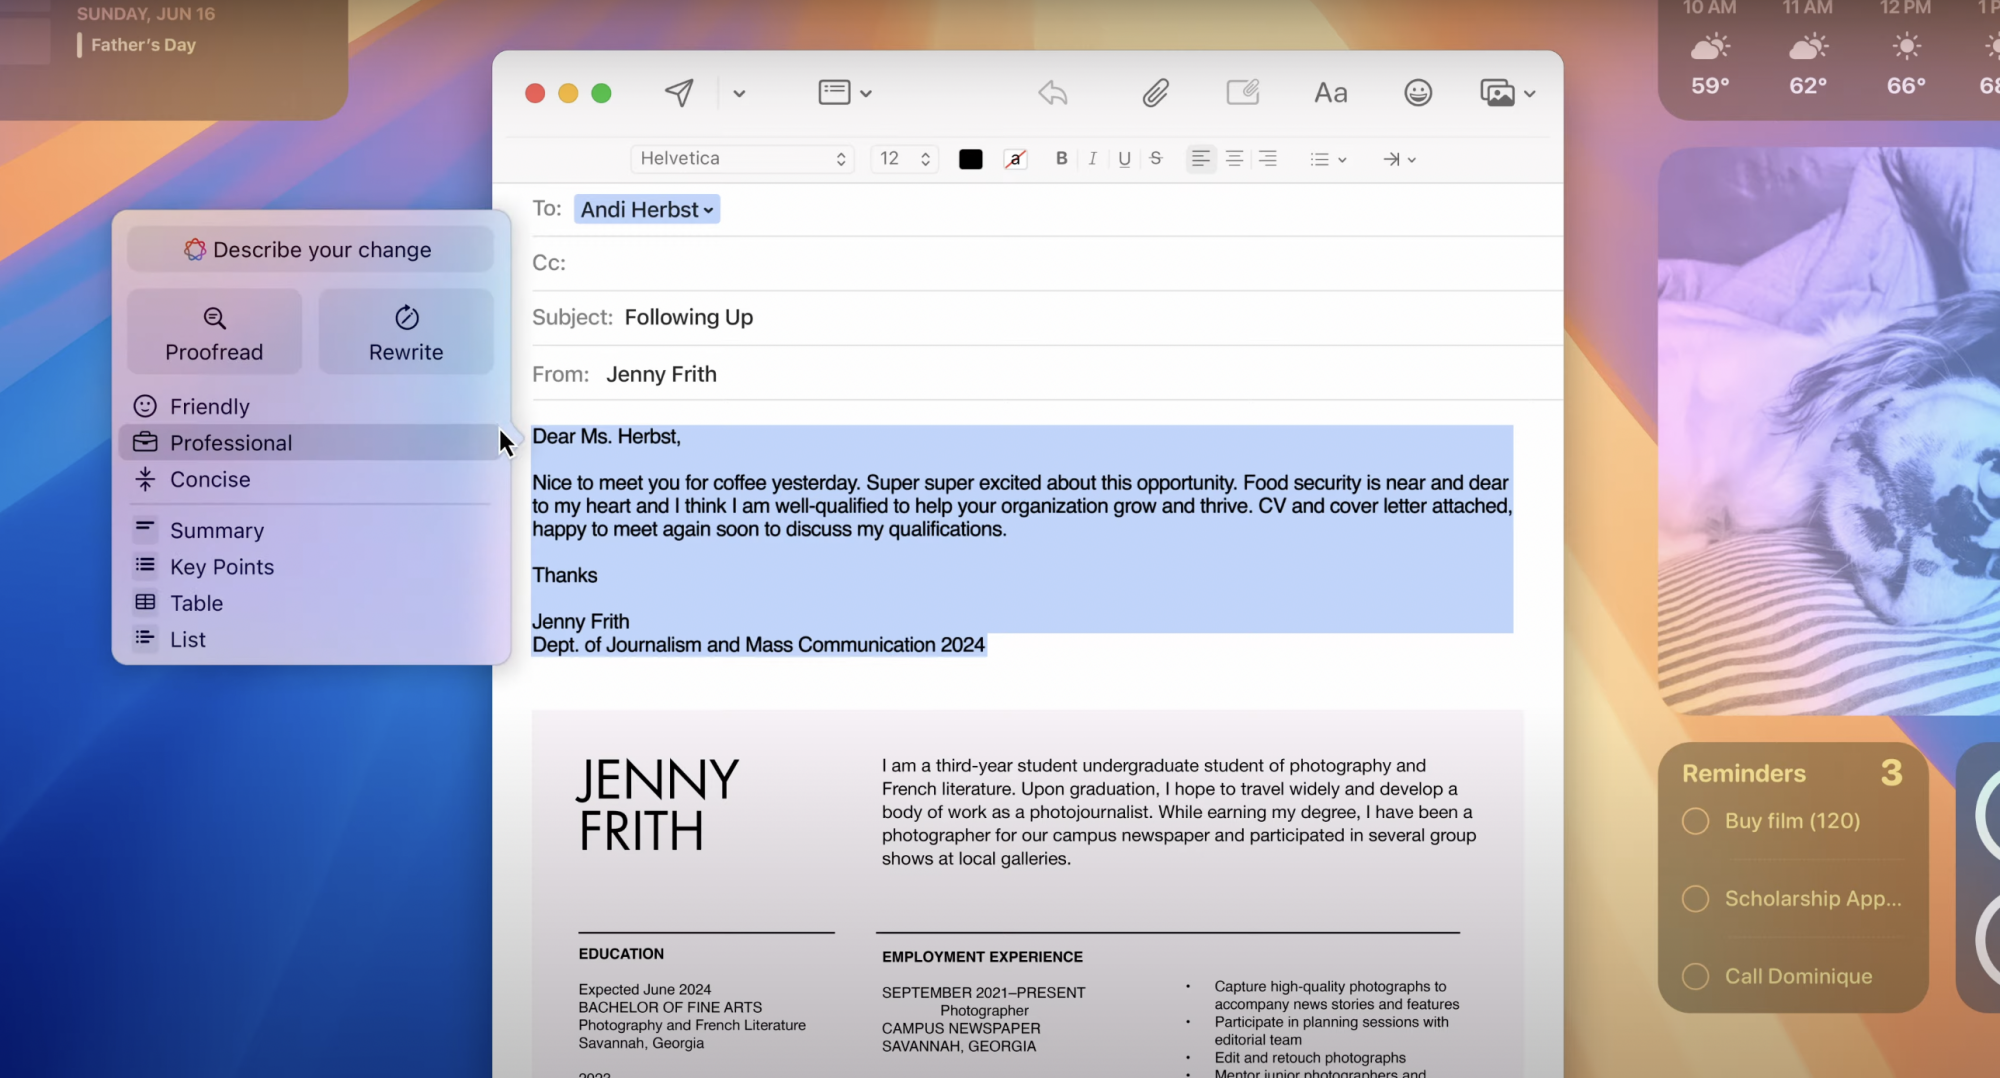This screenshot has height=1078, width=2000.
Task: Check off Call Dominique reminder
Action: [1695, 976]
